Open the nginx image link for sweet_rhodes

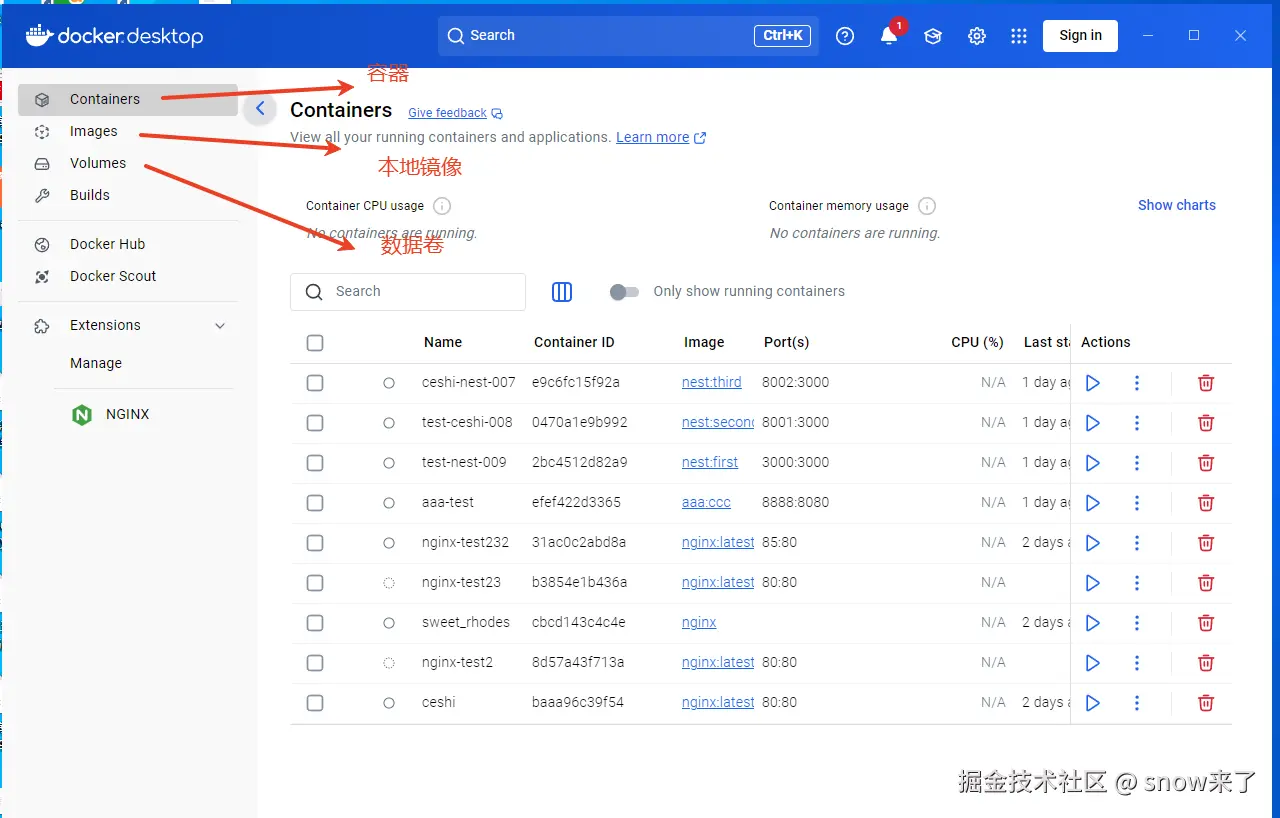[x=699, y=623]
